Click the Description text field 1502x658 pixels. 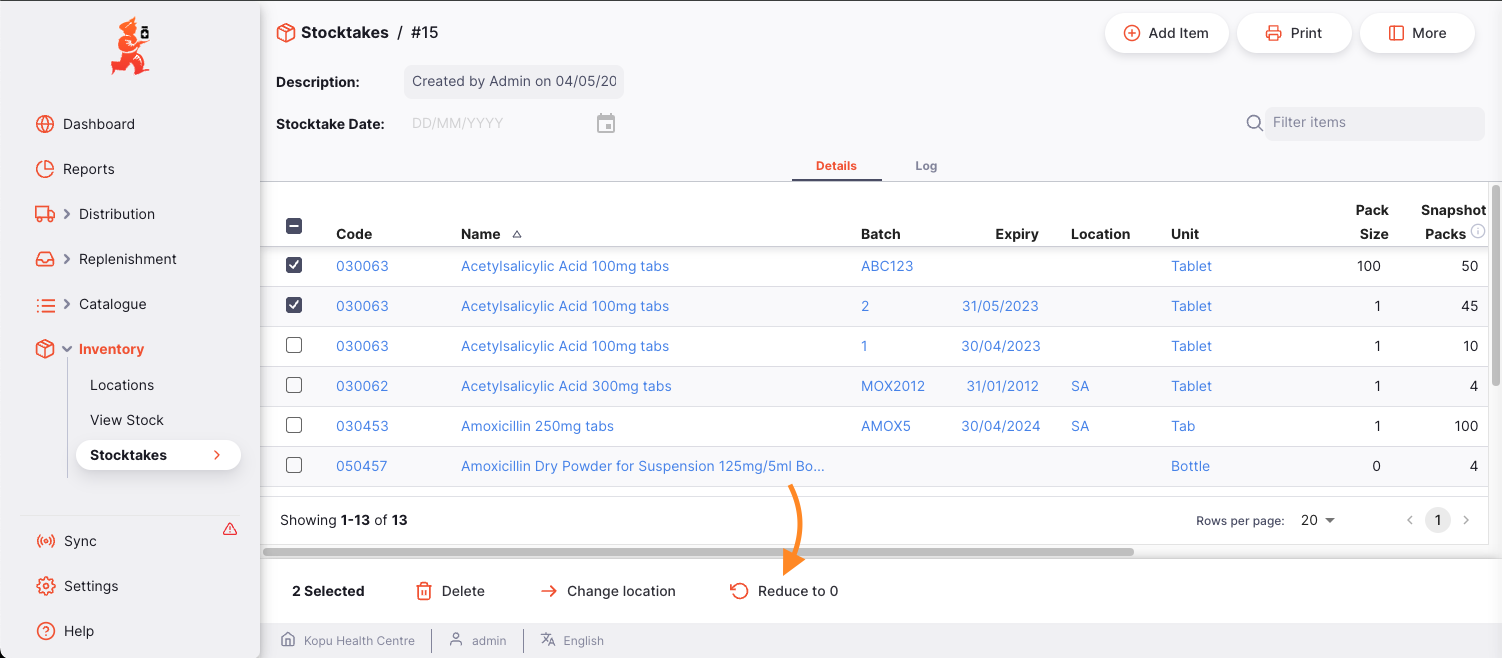click(x=514, y=82)
